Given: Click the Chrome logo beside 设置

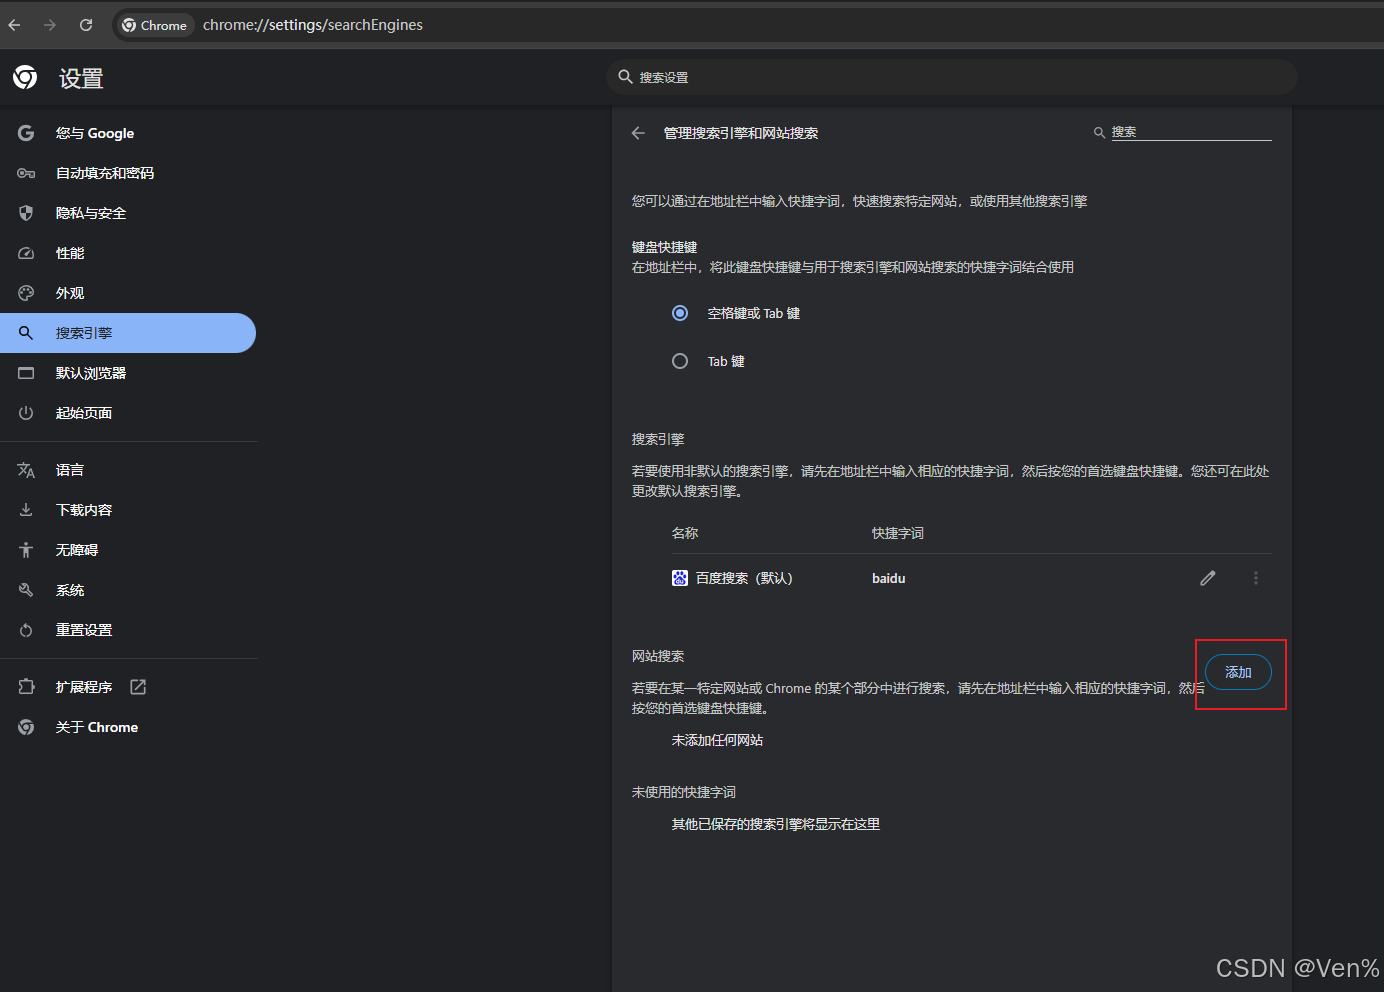Looking at the screenshot, I should [25, 77].
